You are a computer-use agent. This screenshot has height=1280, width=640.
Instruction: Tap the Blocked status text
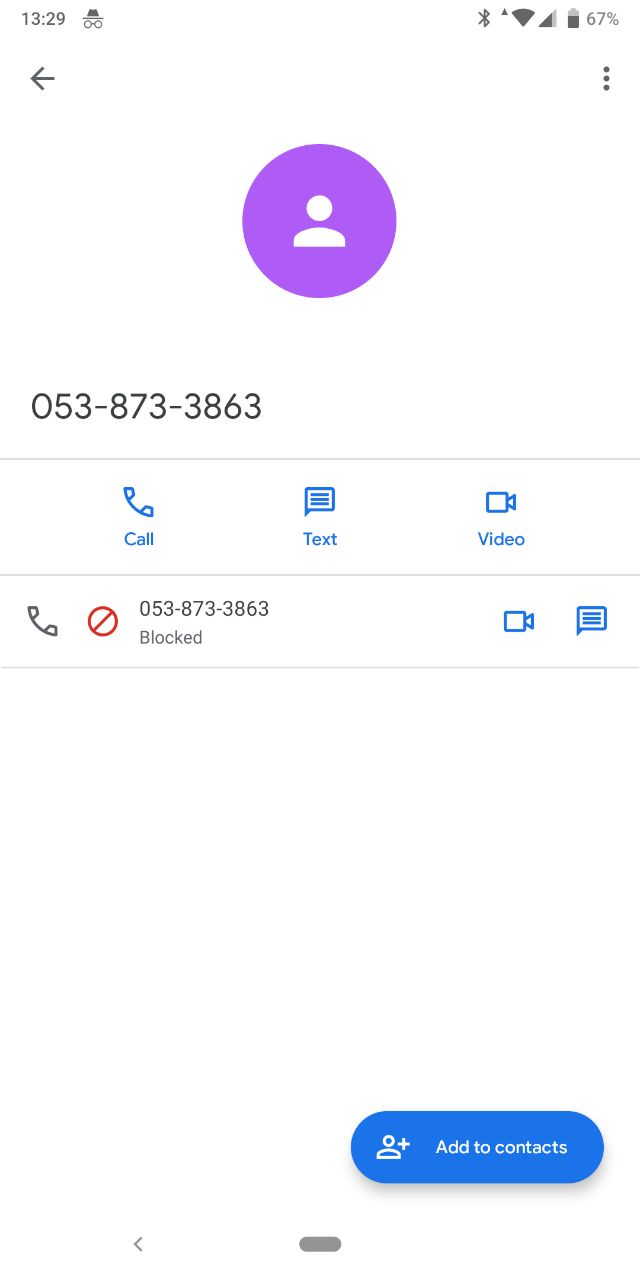click(x=171, y=638)
